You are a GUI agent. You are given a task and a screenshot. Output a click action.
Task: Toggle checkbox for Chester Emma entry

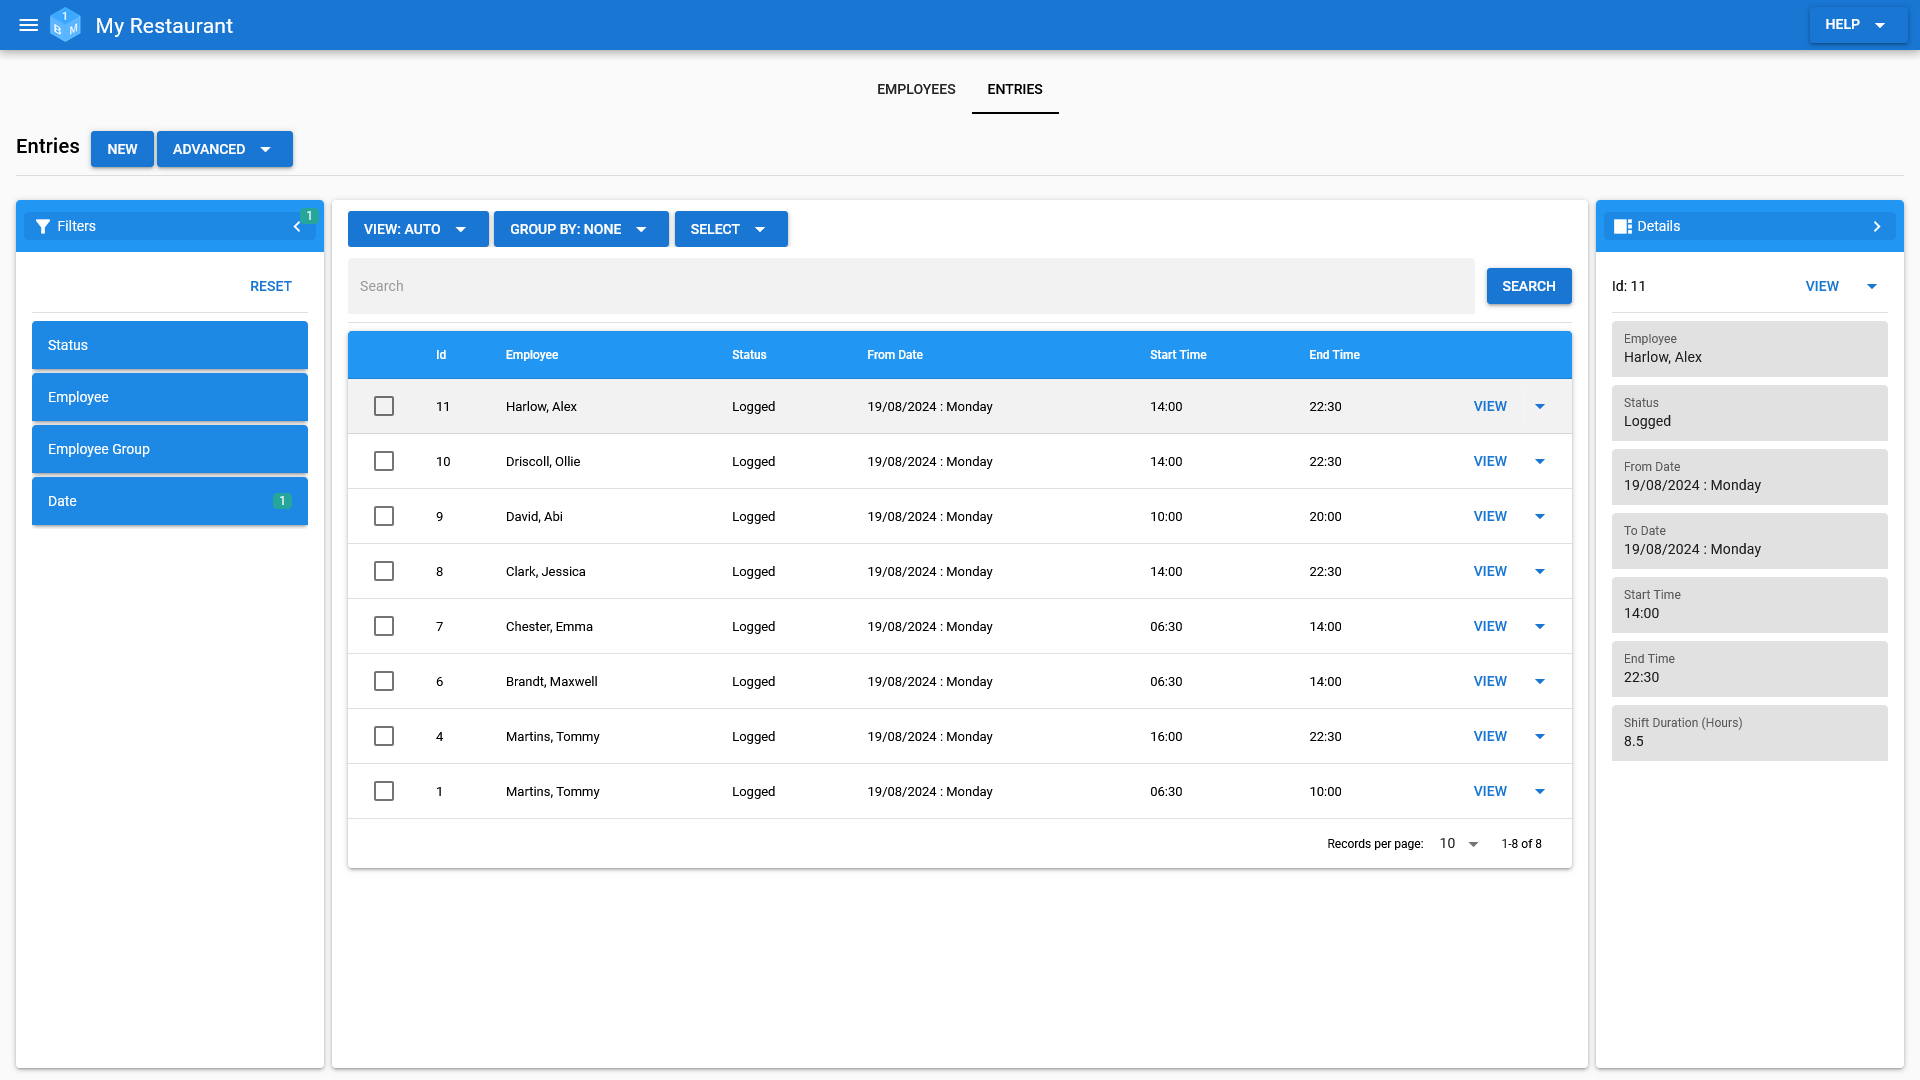384,625
